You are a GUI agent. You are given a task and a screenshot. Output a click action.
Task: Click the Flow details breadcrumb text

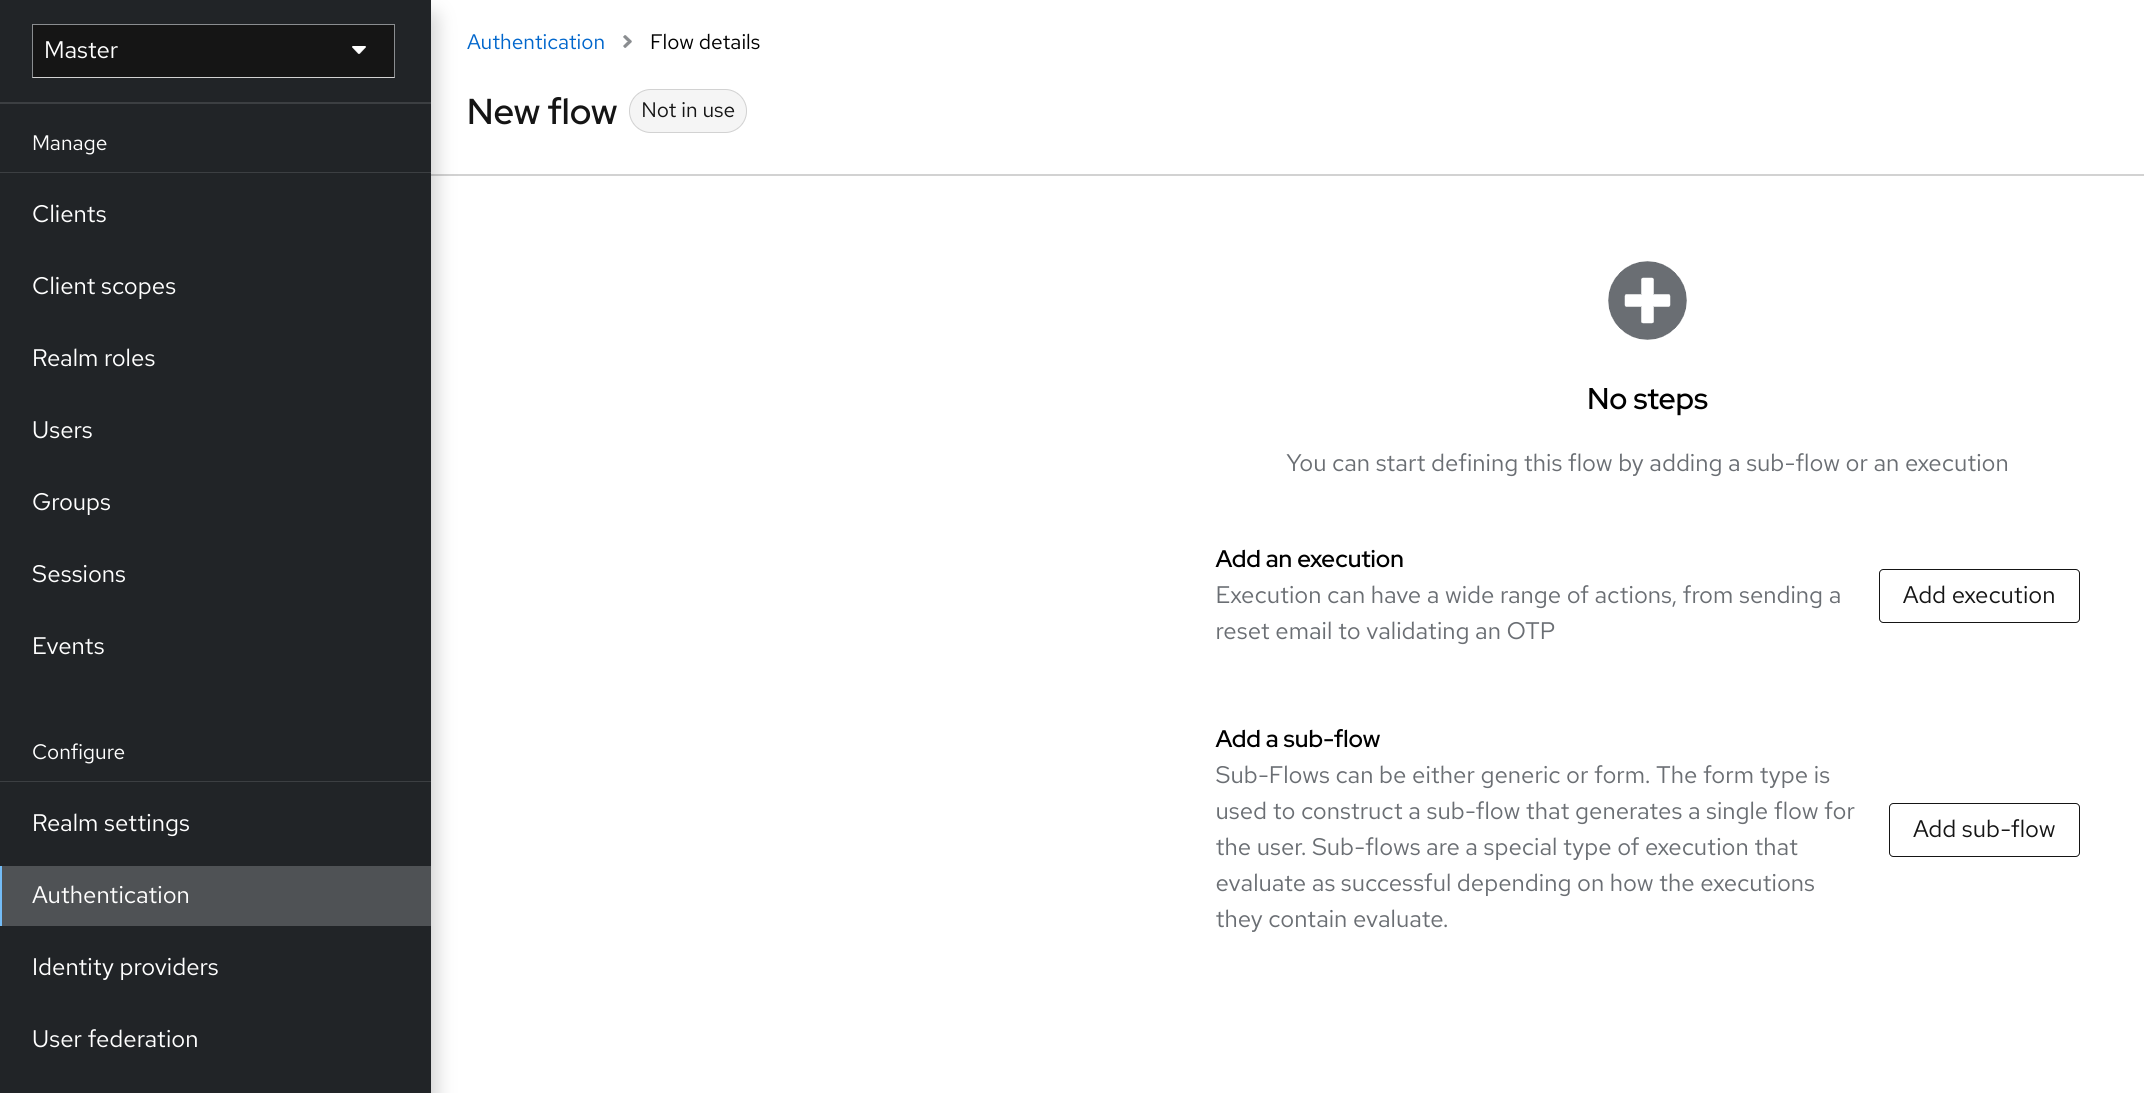click(704, 42)
